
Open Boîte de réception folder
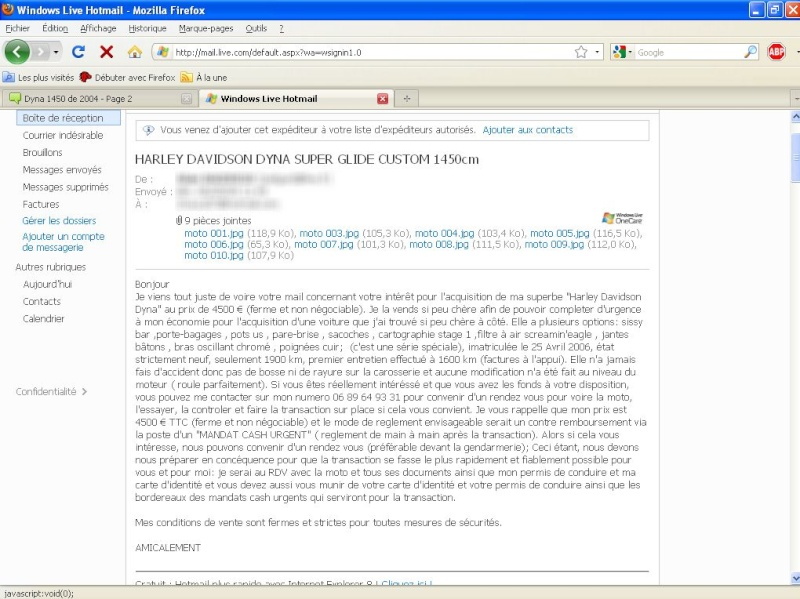(x=68, y=118)
